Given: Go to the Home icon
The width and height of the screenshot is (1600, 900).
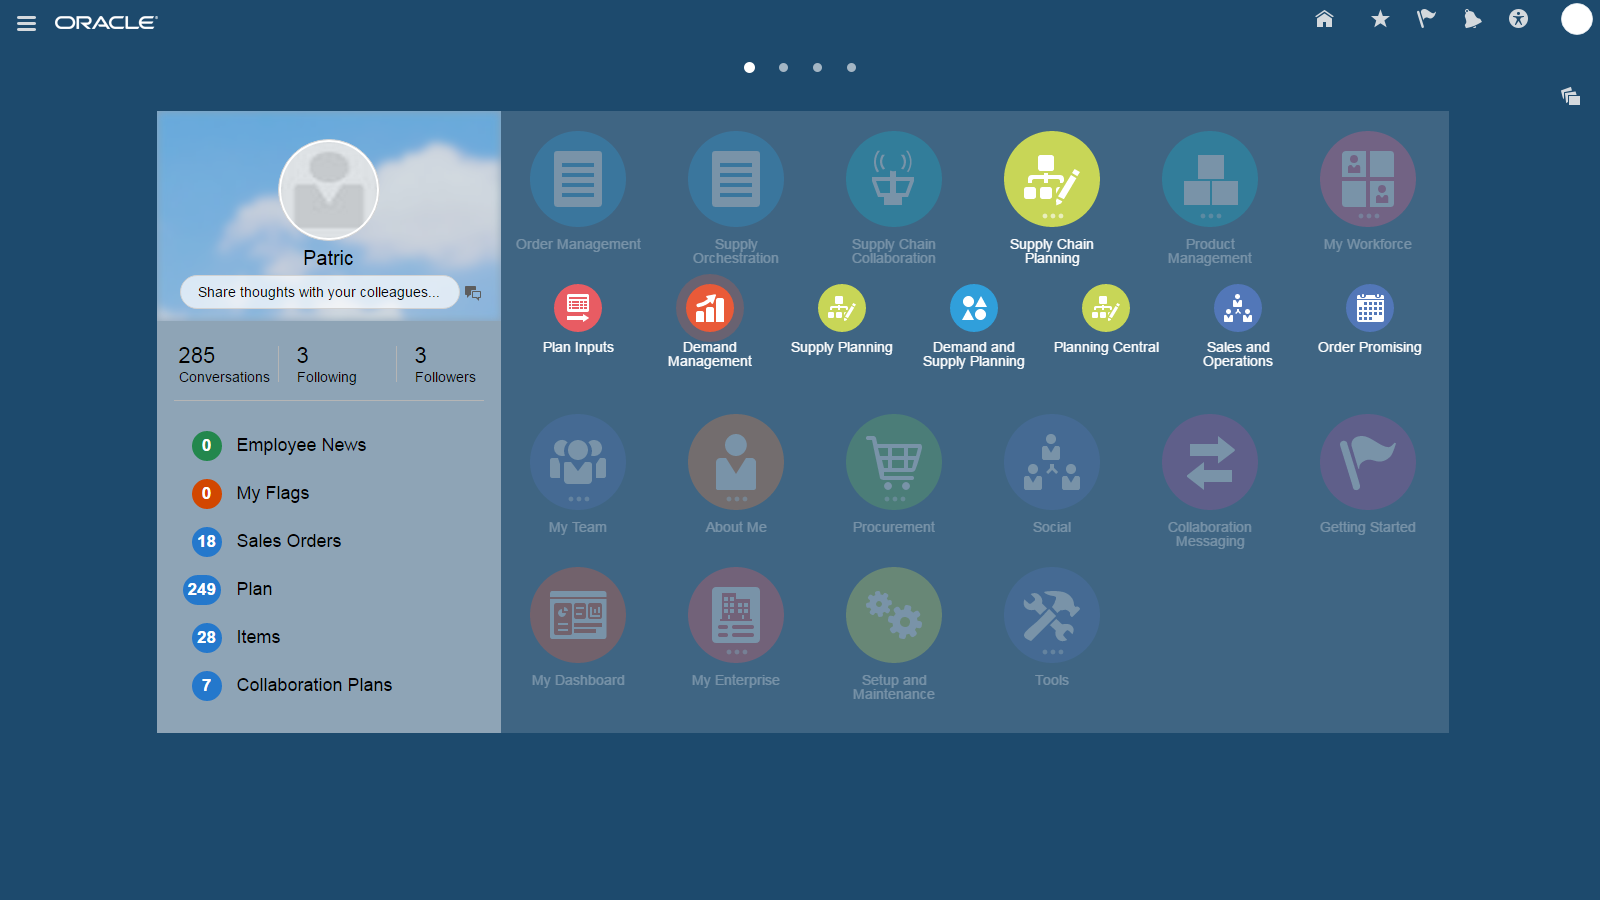Looking at the screenshot, I should [x=1324, y=19].
